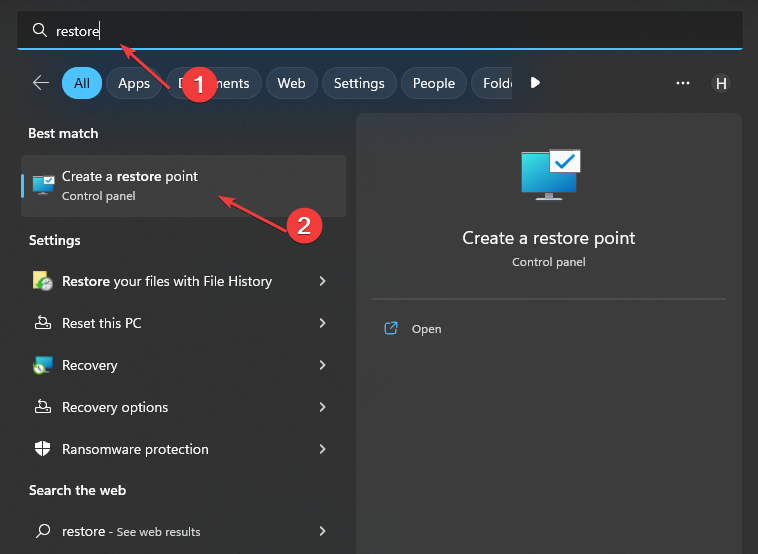This screenshot has height=554, width=758.
Task: Open 'Create a restore point' best match result
Action: 183,186
